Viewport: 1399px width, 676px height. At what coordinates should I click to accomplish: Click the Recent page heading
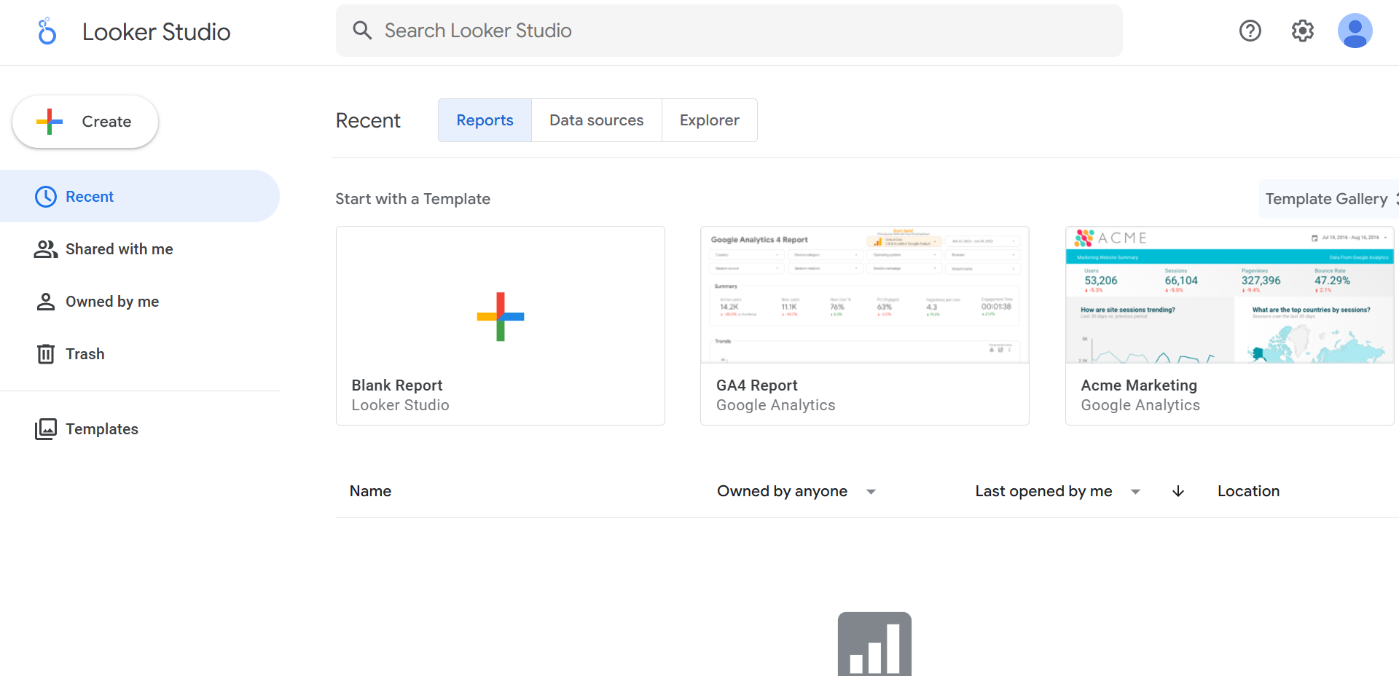368,120
